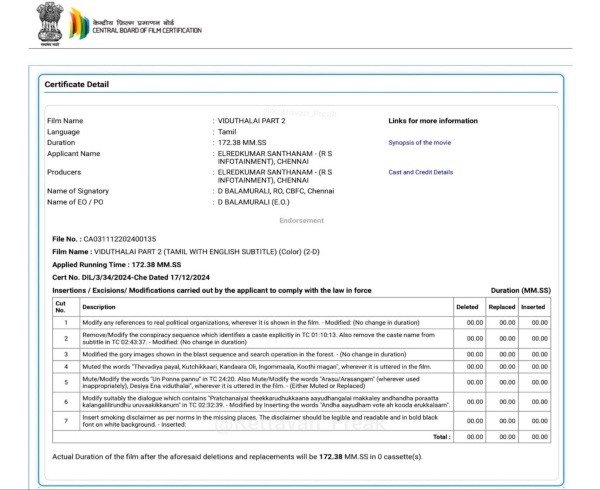This screenshot has height=490, width=600.
Task: Click the File No. CA031112202400135 text
Action: (112, 241)
